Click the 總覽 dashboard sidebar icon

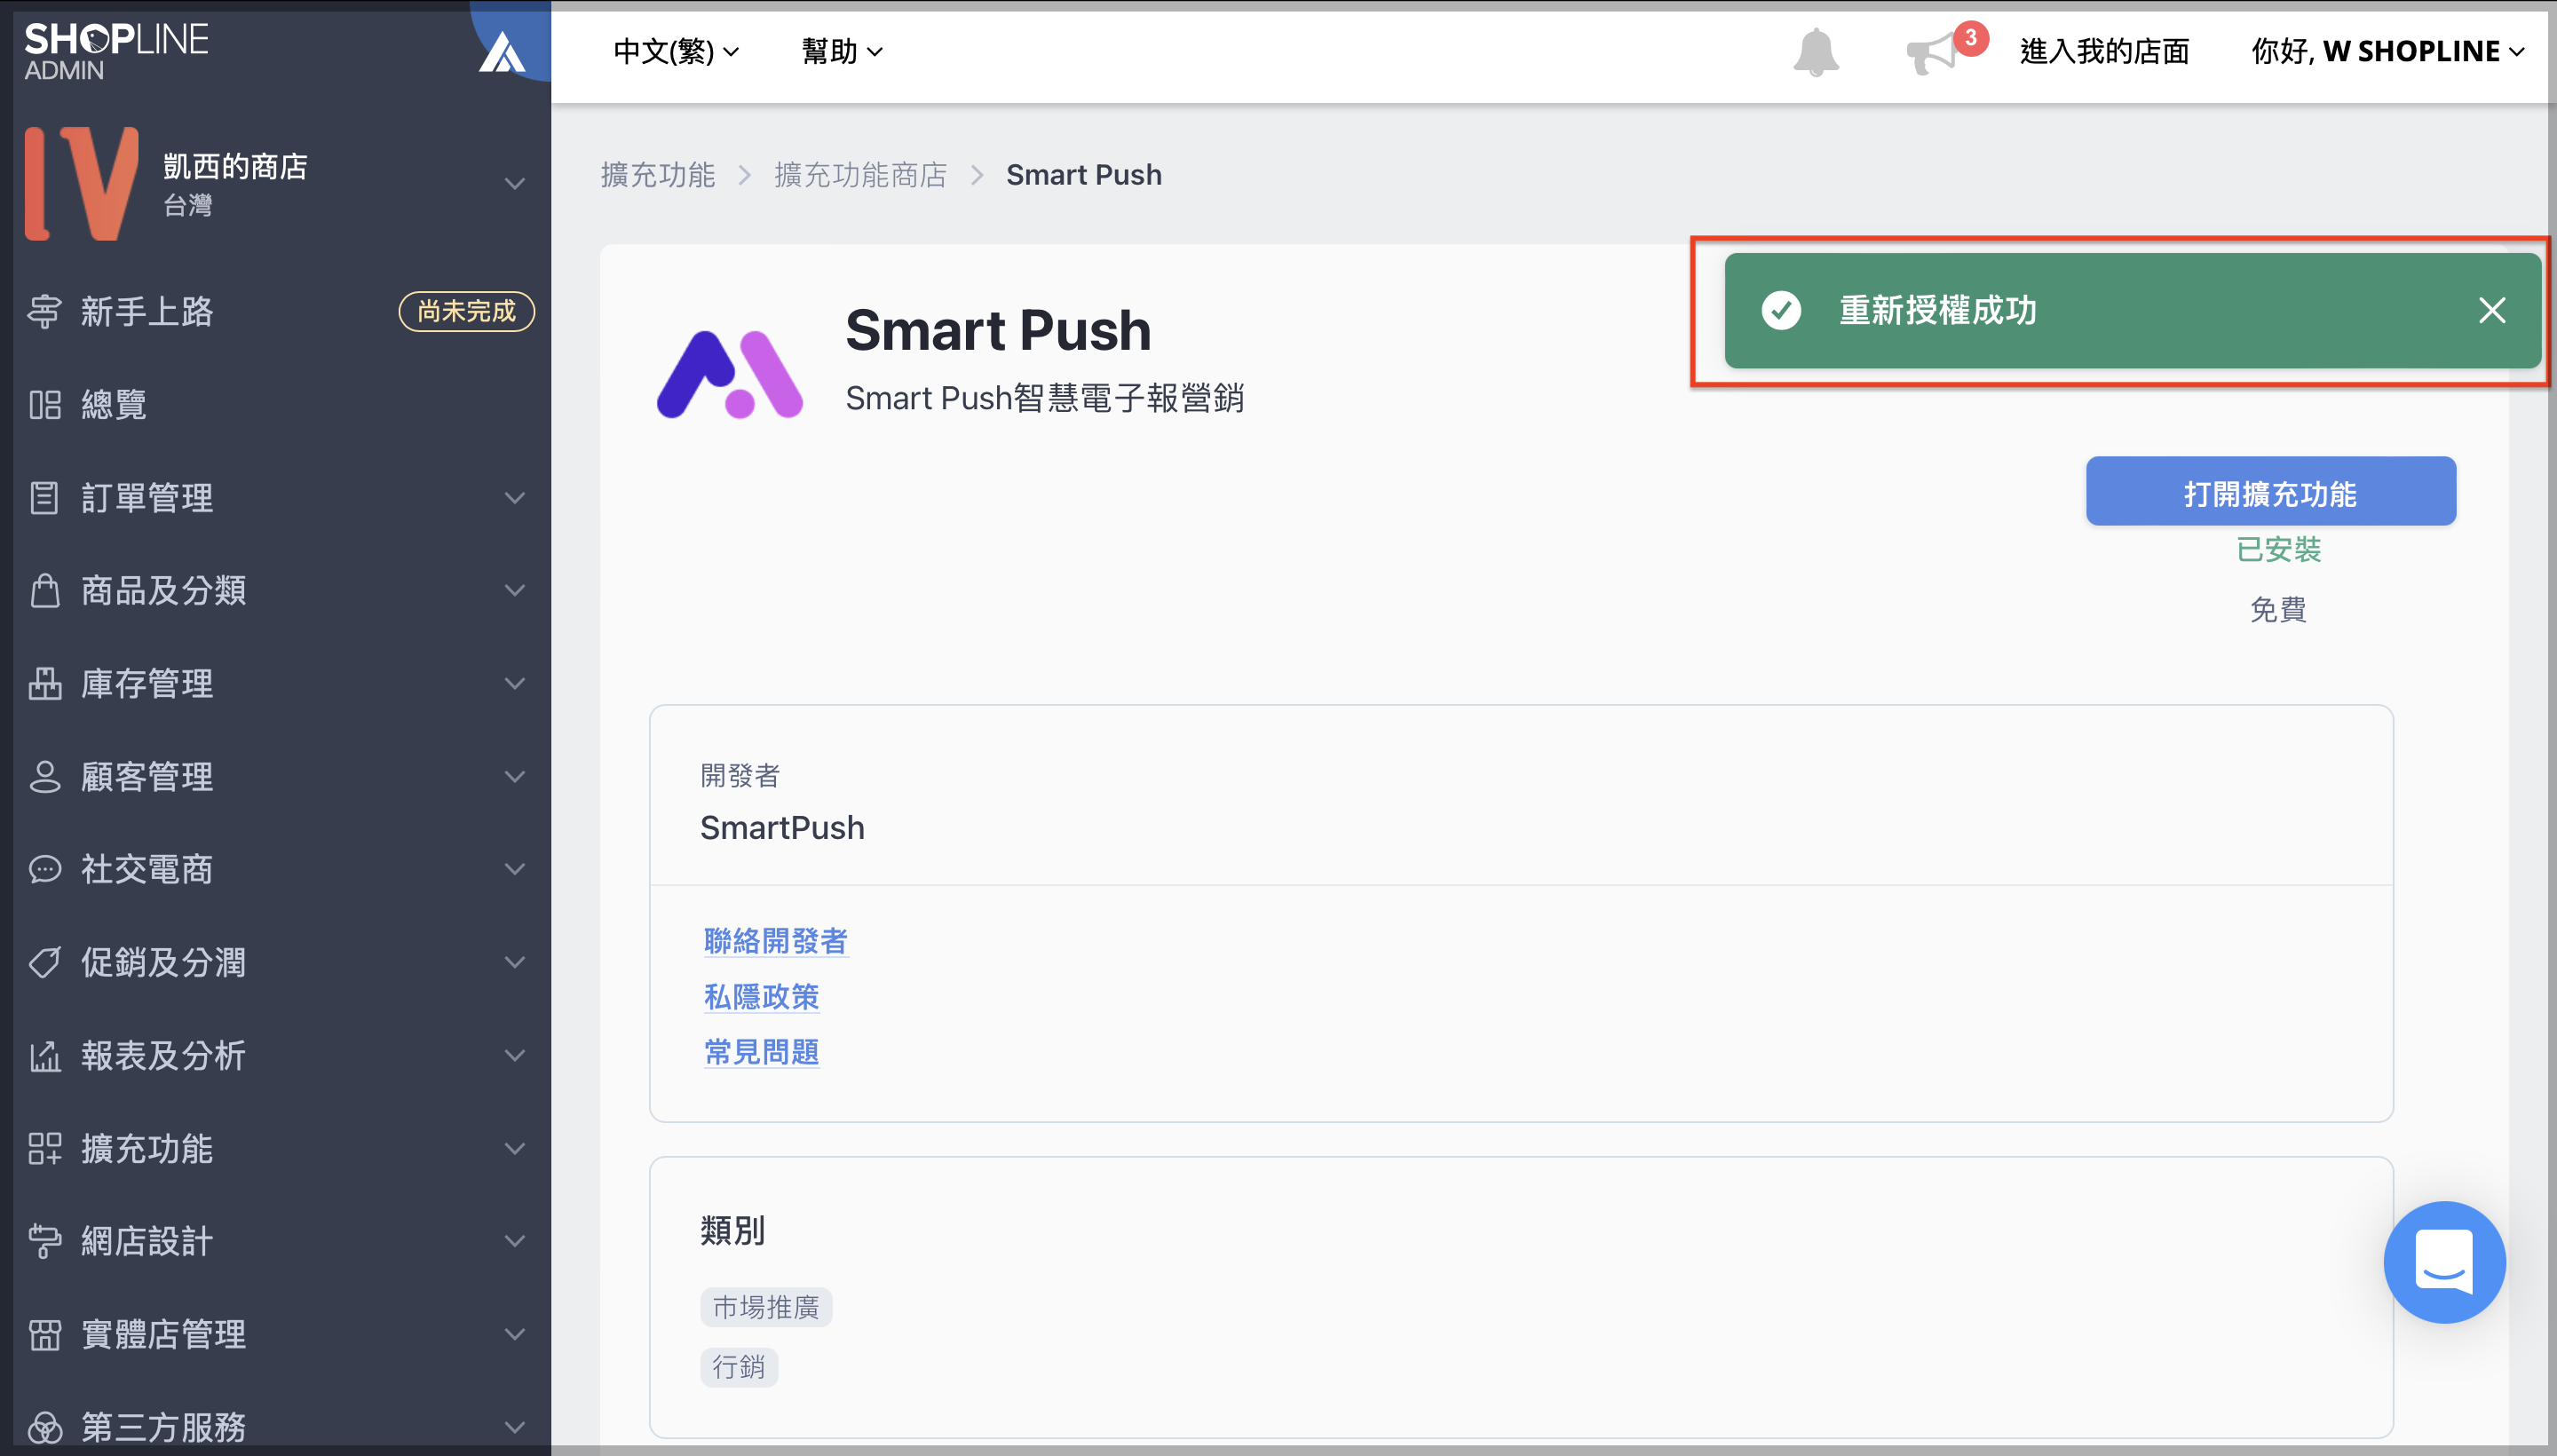pos(45,405)
